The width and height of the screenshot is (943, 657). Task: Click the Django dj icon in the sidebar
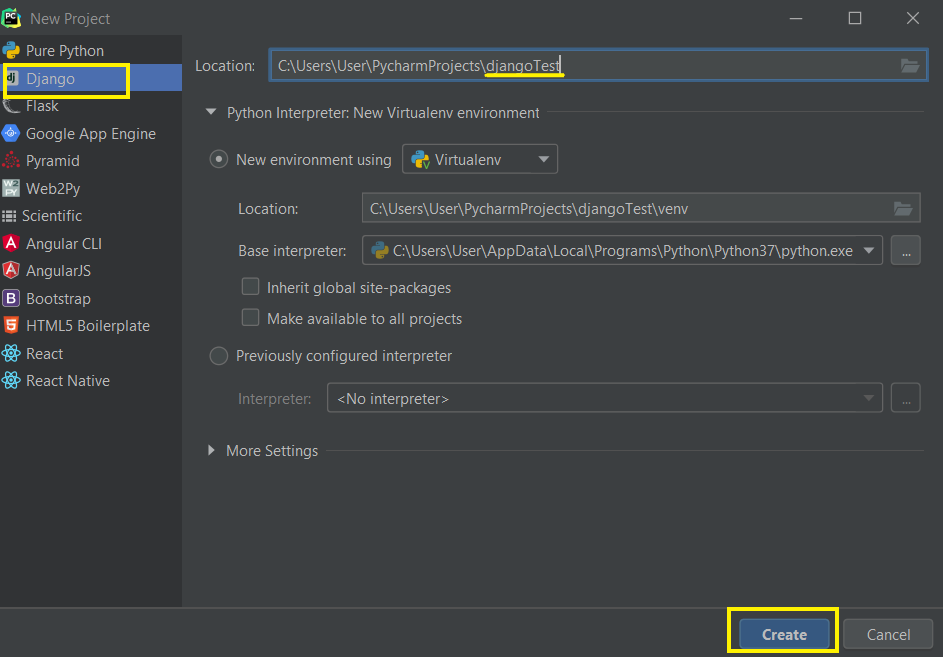point(11,78)
